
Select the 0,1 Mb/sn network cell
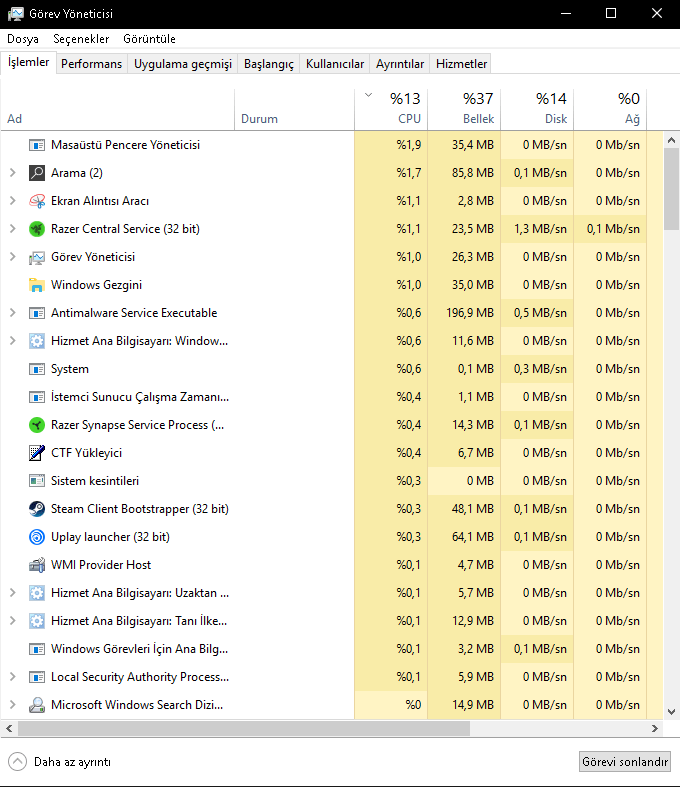pos(610,229)
